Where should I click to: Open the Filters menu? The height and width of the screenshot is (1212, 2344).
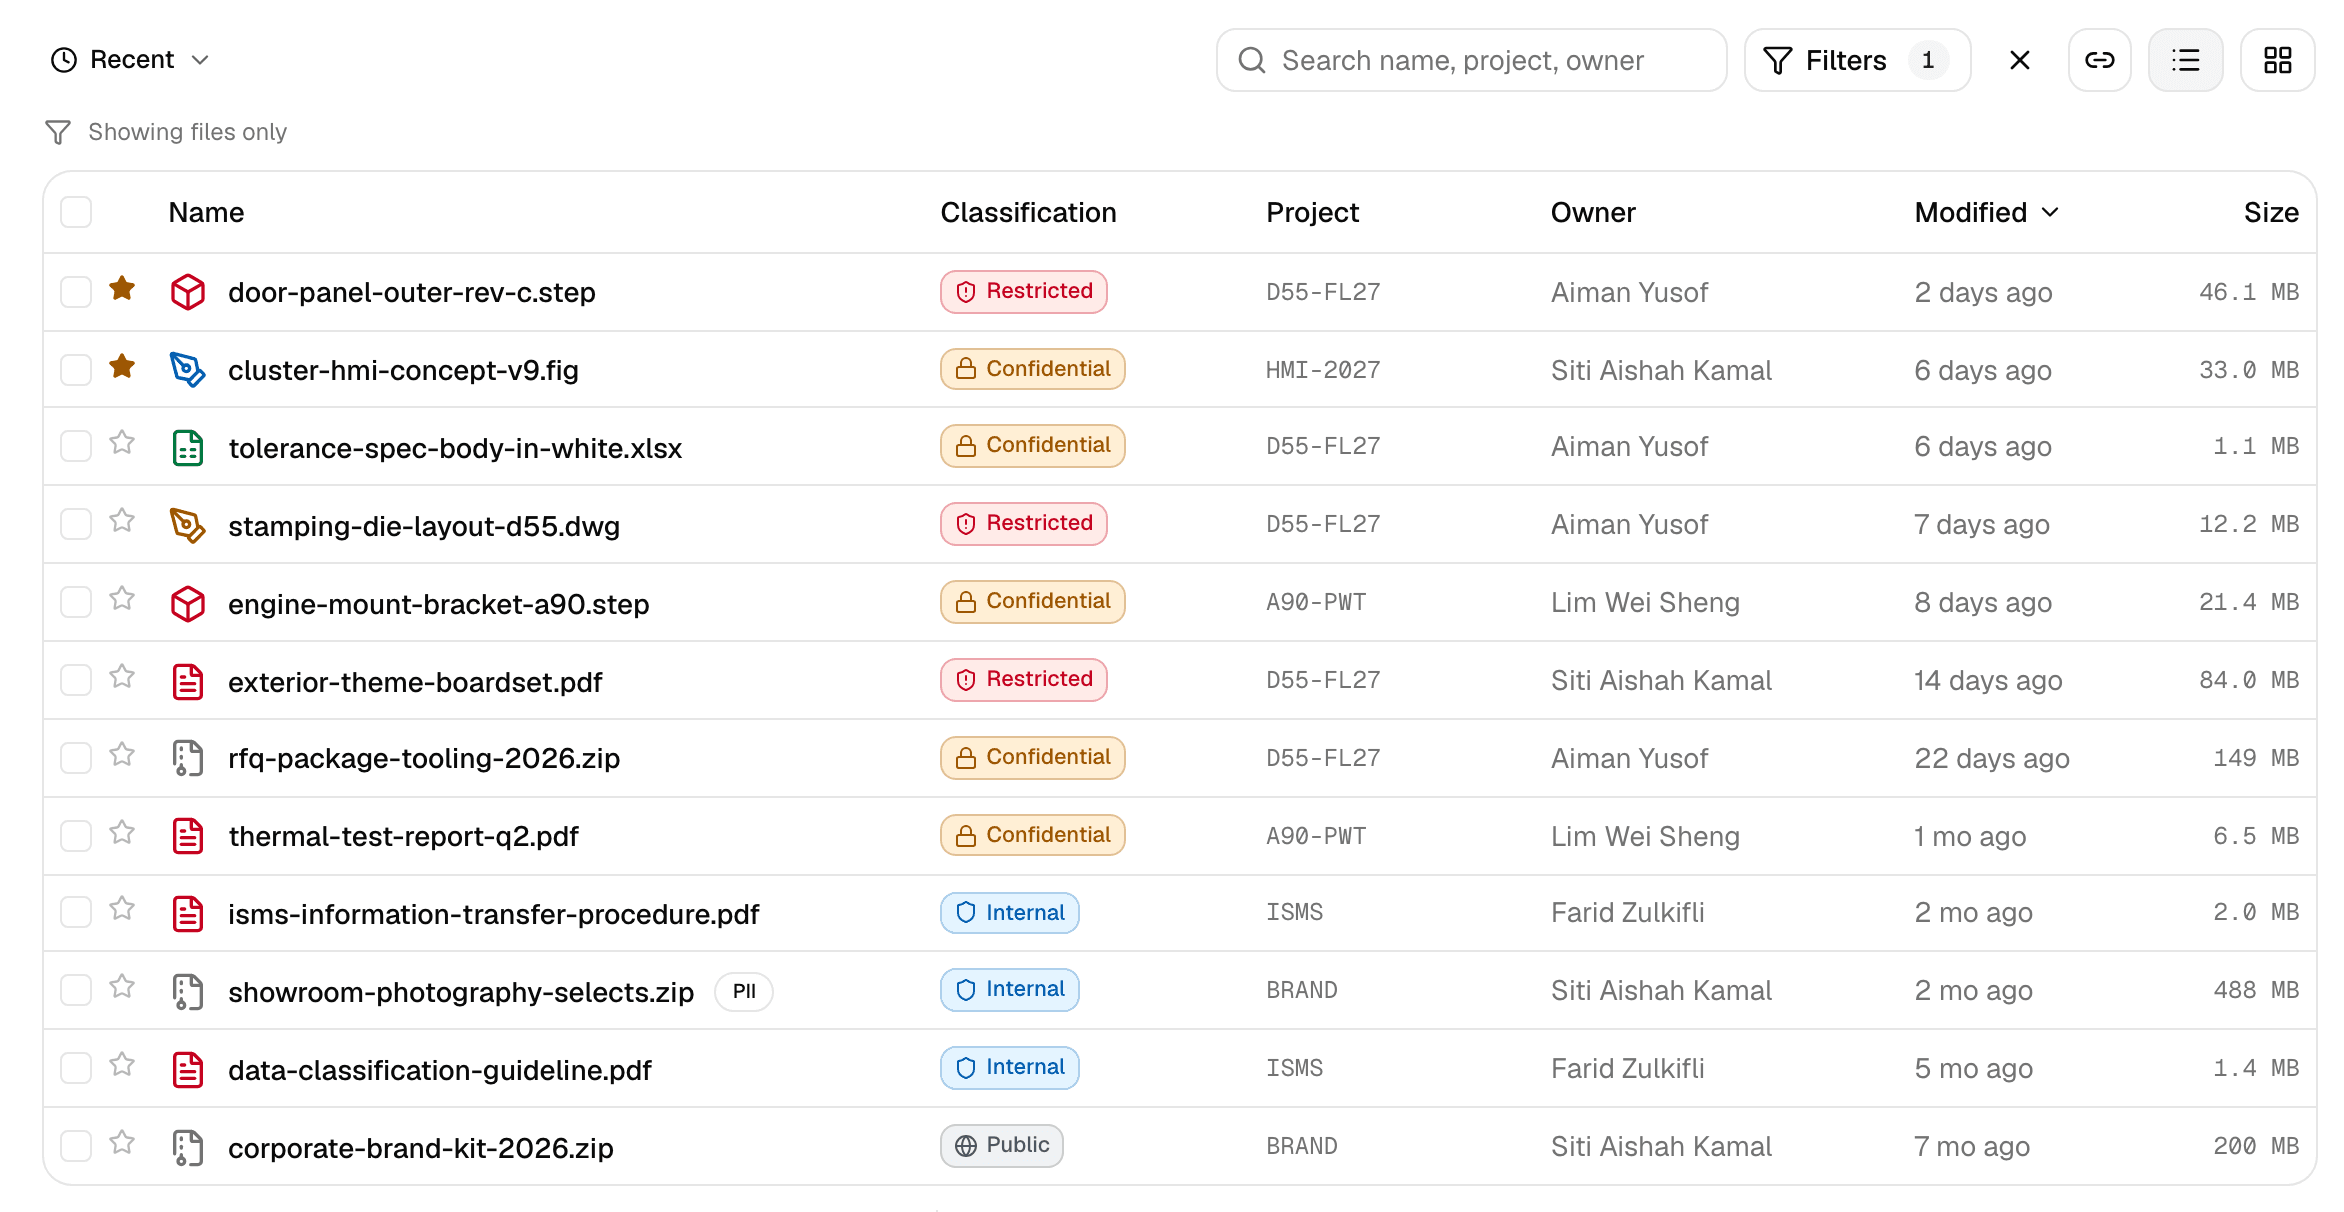(1857, 60)
